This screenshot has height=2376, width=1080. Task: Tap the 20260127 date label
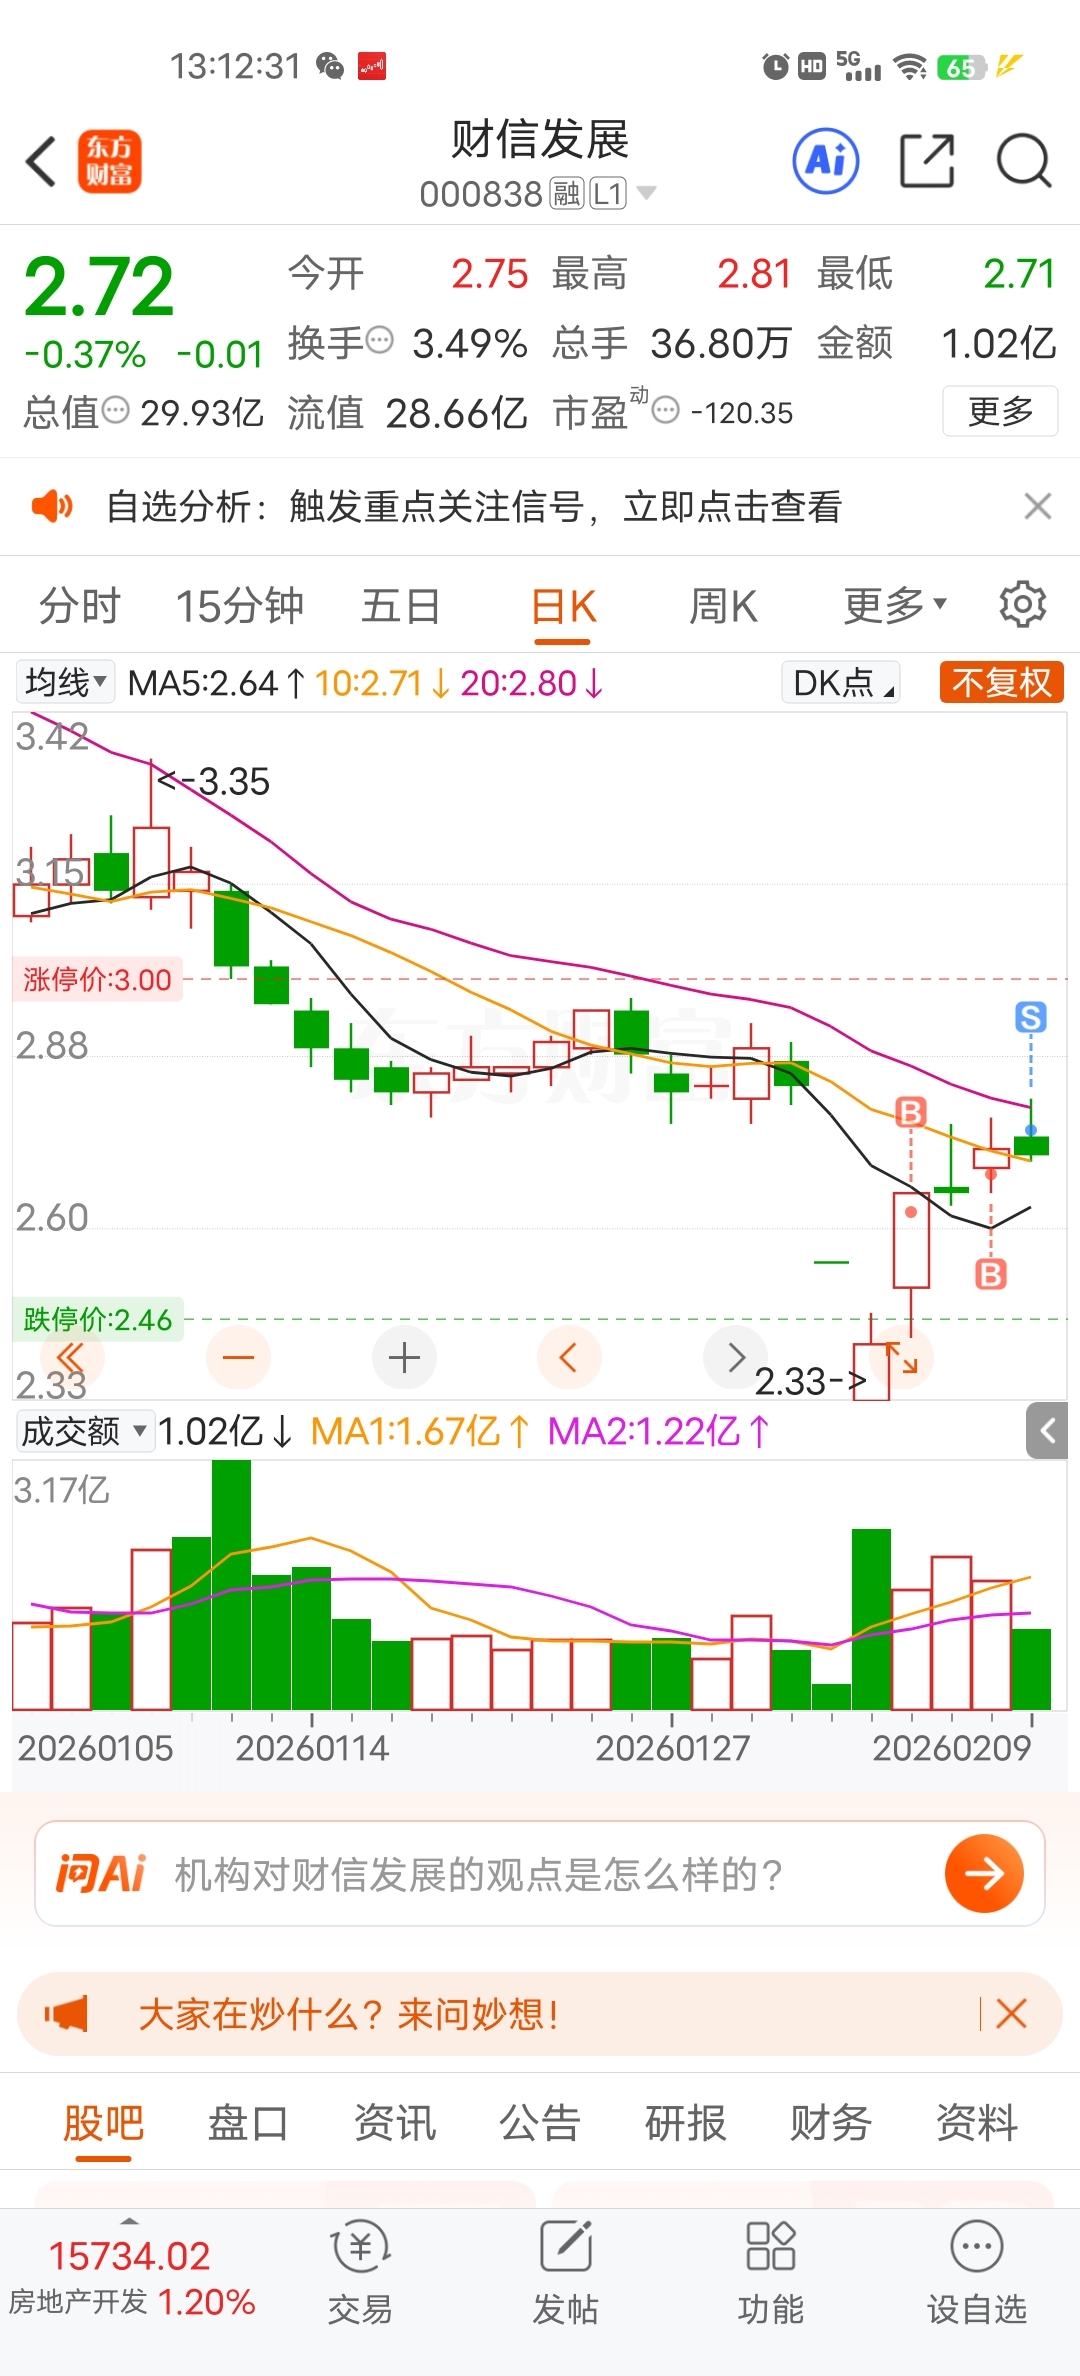point(672,1748)
